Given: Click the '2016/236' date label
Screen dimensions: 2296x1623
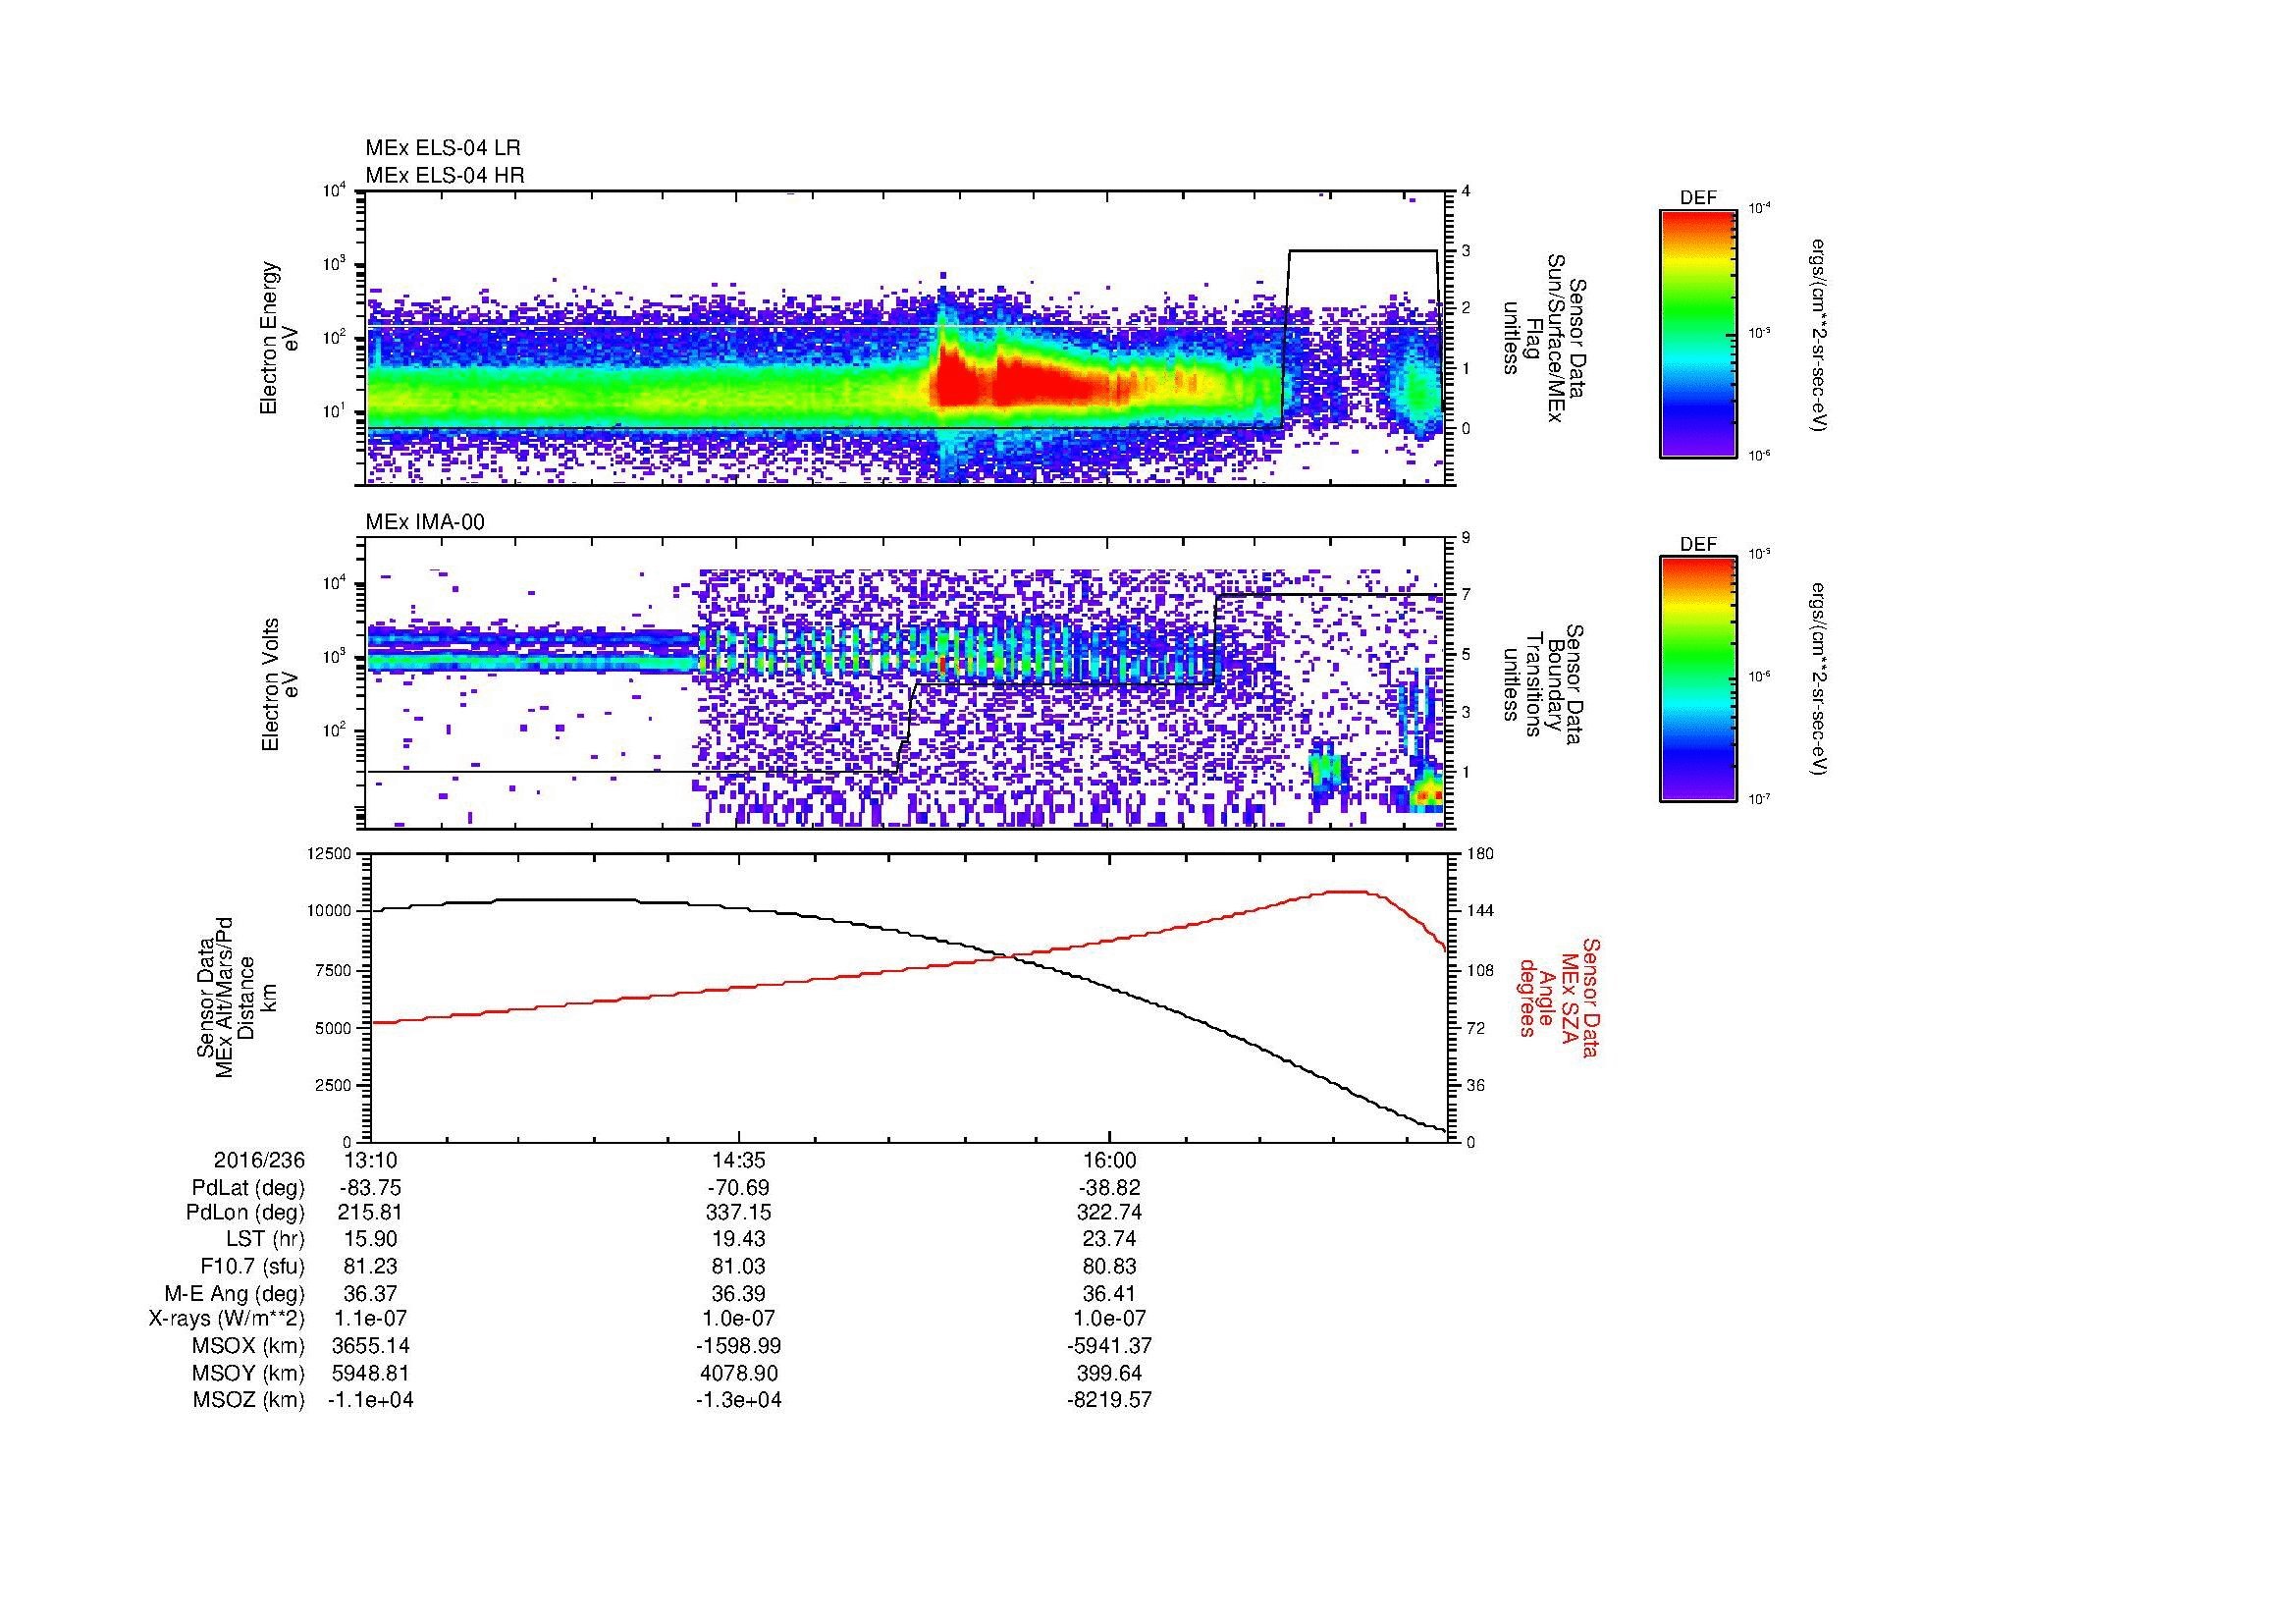Looking at the screenshot, I should (x=259, y=1160).
